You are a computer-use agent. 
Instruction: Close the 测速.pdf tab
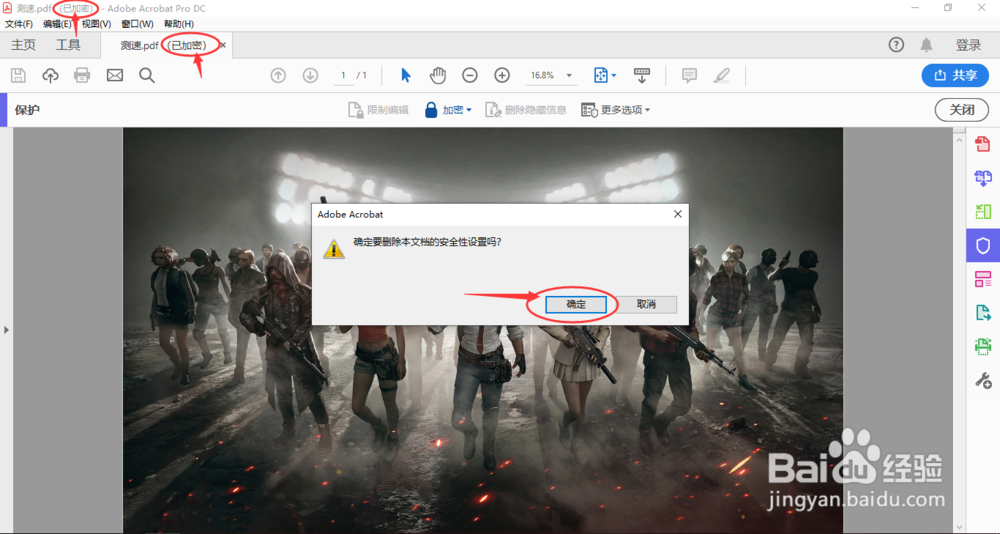[x=223, y=45]
